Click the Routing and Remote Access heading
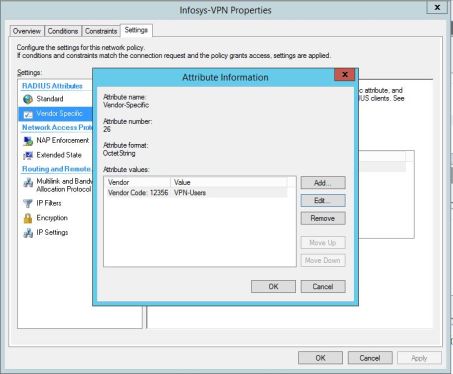The width and height of the screenshot is (453, 374). (56, 169)
